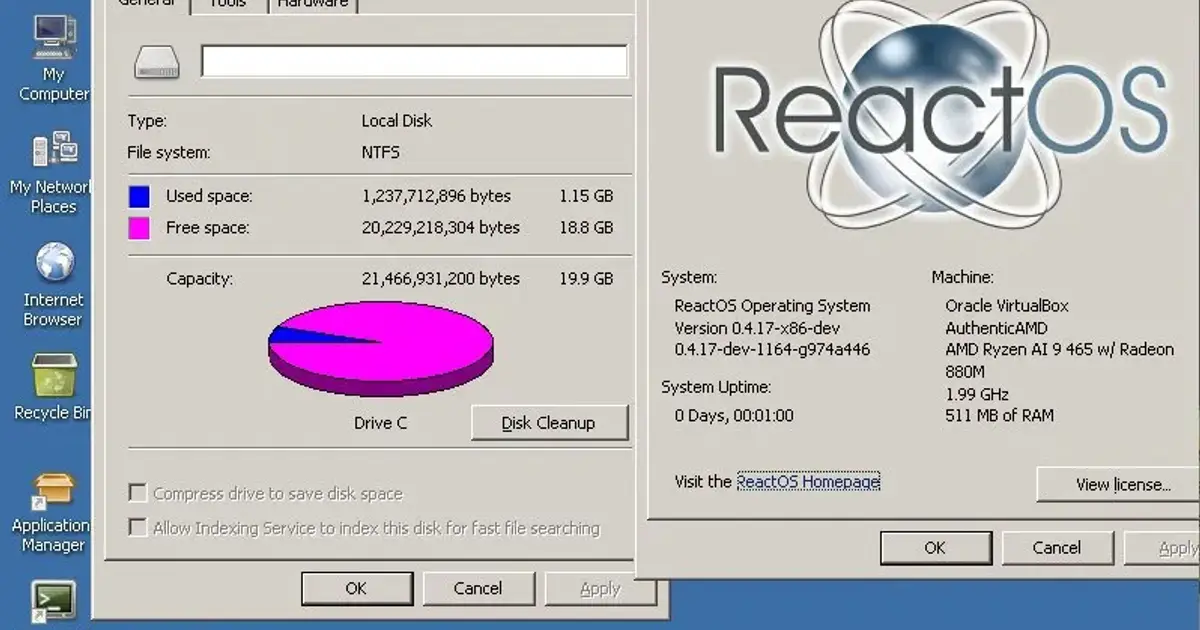Launch Internet Browser desktop icon
Image resolution: width=1200 pixels, height=630 pixels.
point(54,285)
